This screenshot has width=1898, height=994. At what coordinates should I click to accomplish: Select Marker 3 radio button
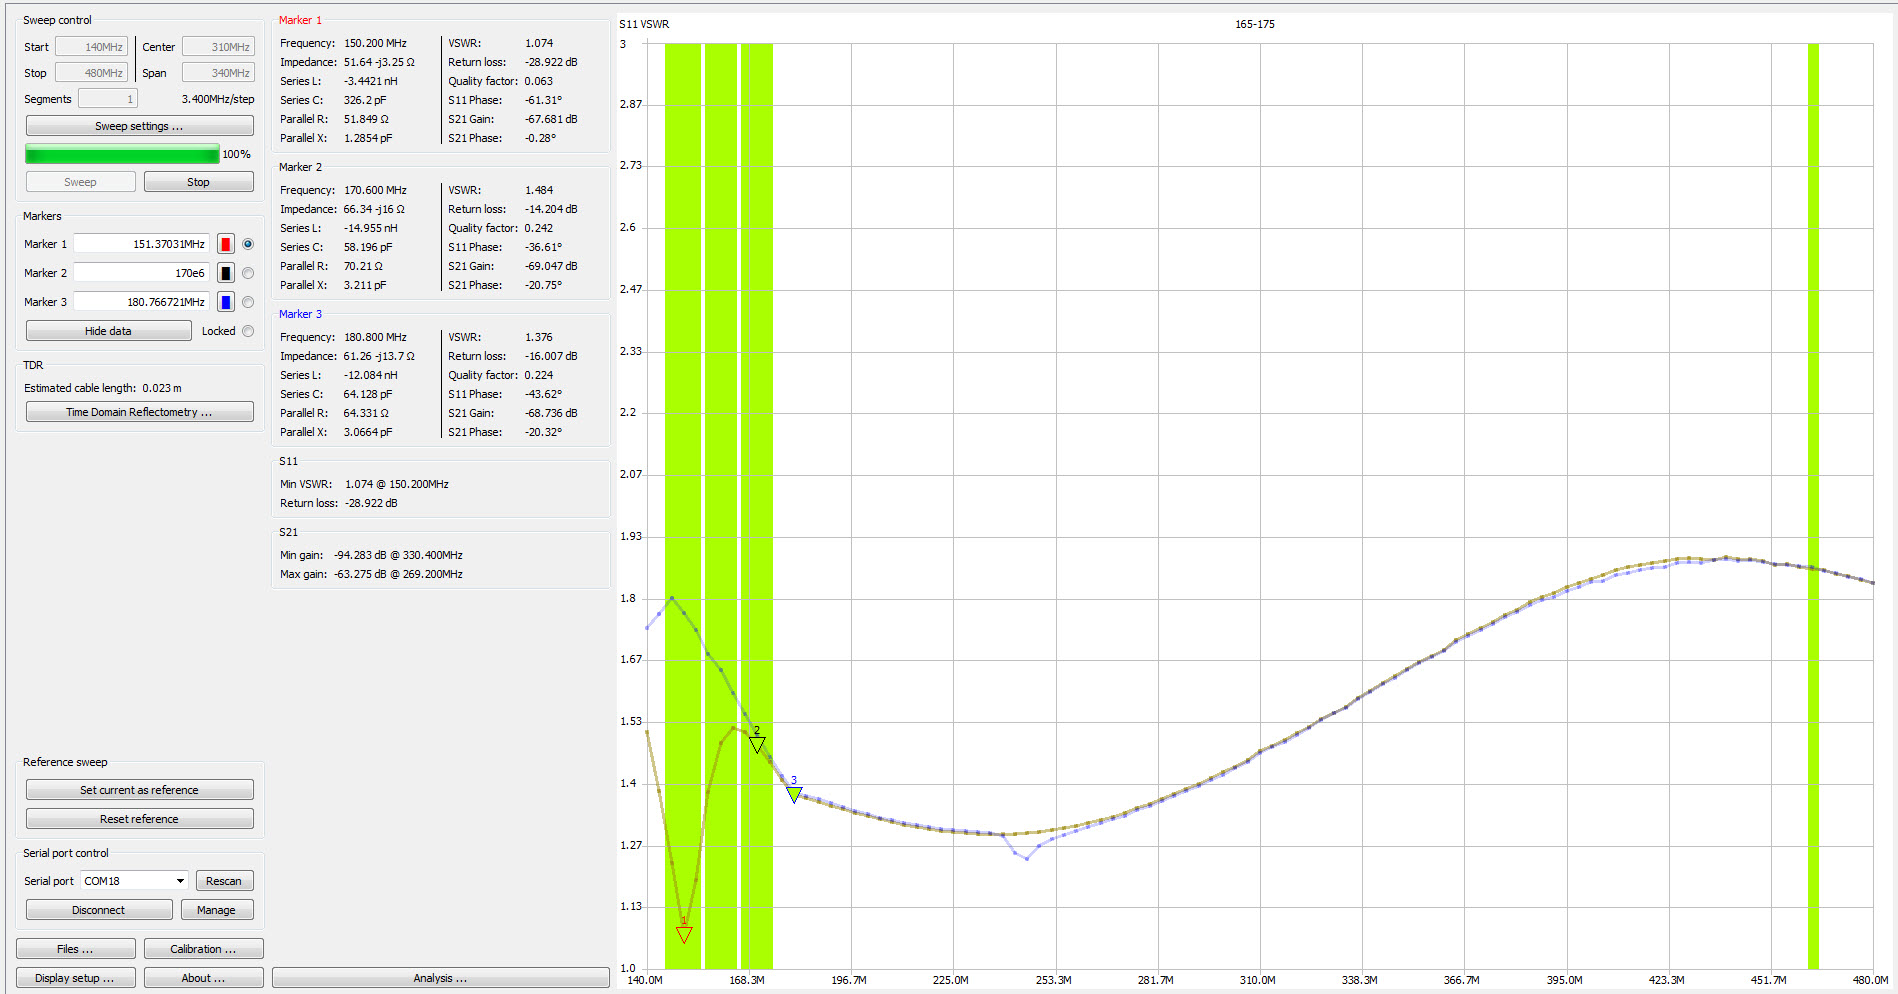tap(248, 302)
